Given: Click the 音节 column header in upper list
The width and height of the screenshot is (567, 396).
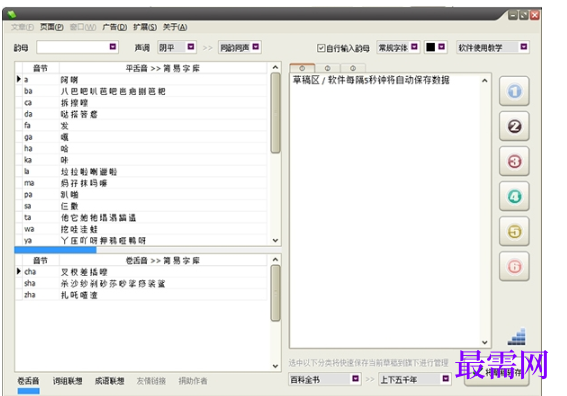Looking at the screenshot, I should tap(40, 68).
